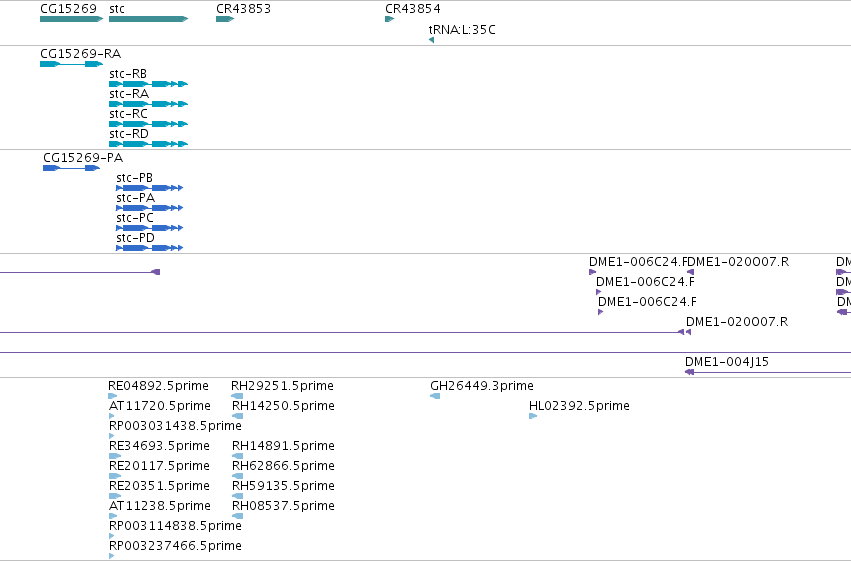The image size is (851, 561).
Task: Select the stc gene arrow glyph
Action: coord(148,19)
